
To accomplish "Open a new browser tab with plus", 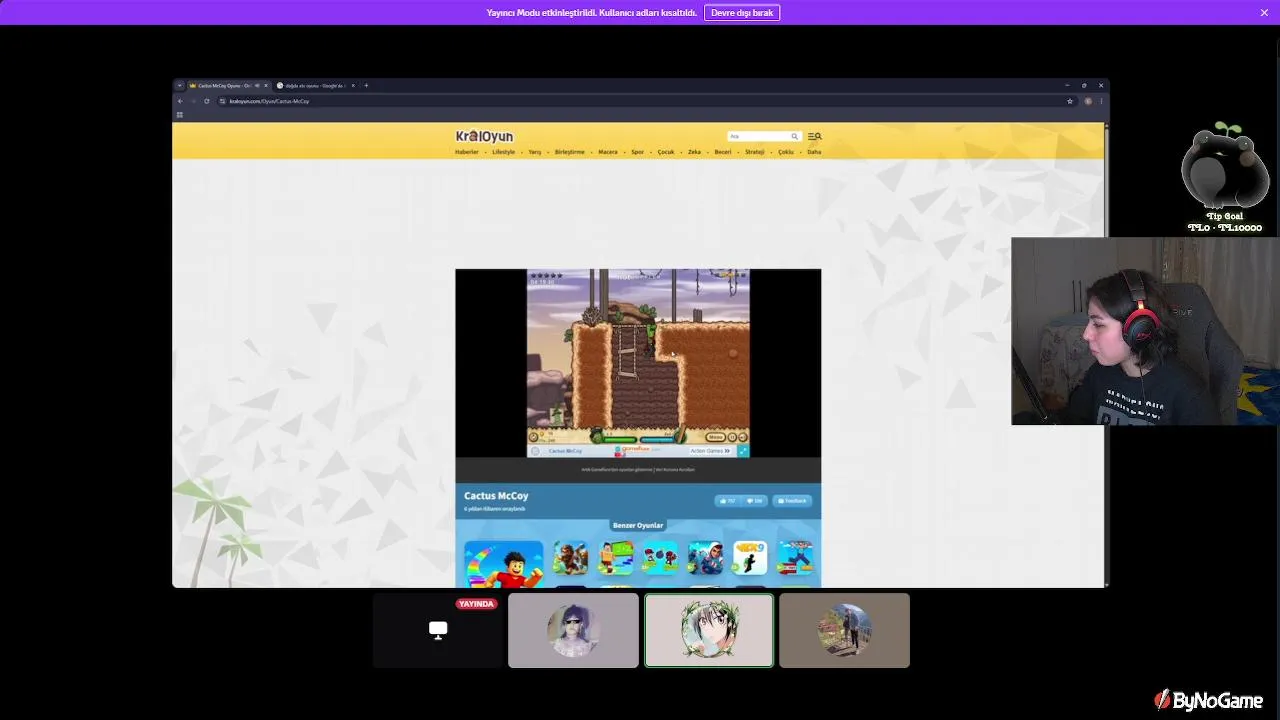I will click(366, 86).
